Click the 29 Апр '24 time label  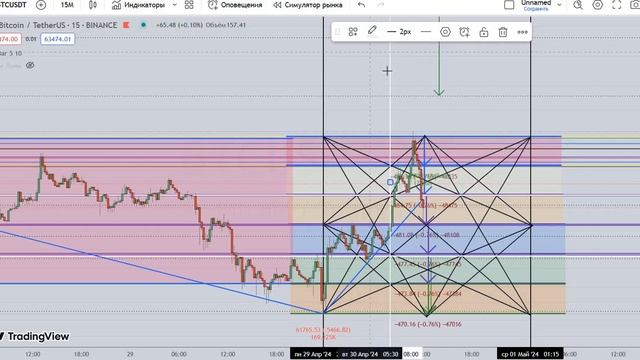313,354
